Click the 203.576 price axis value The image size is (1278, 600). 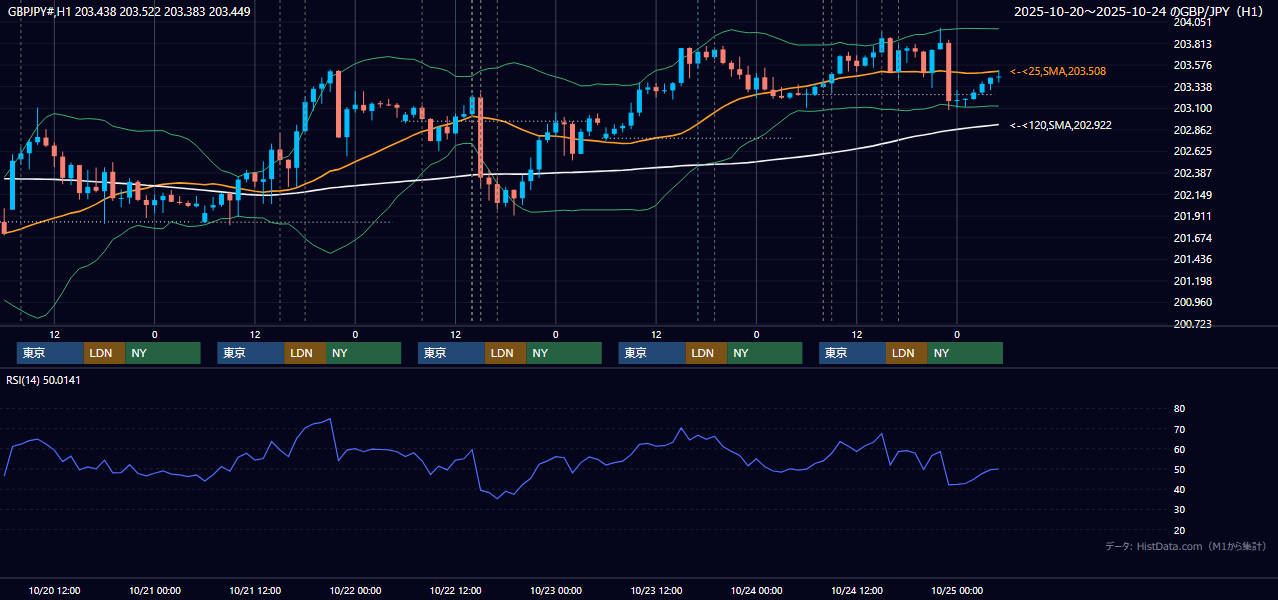[1192, 65]
